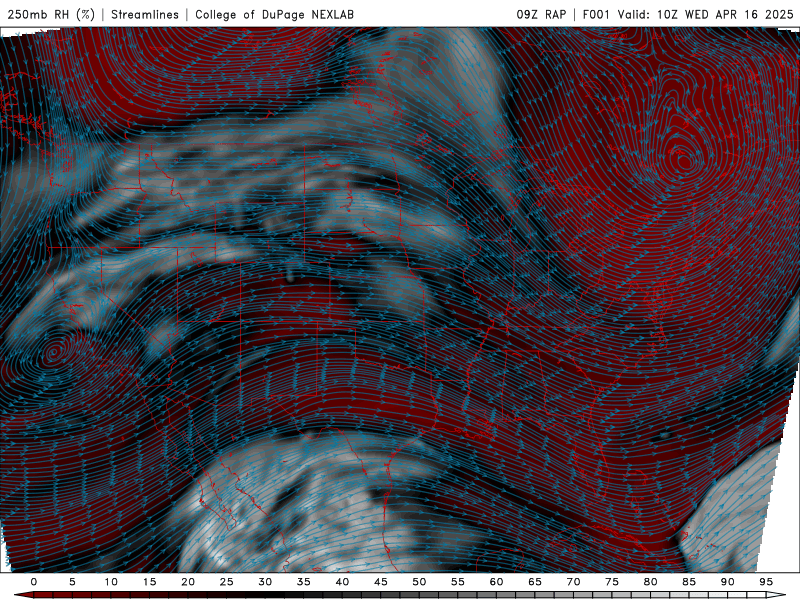Click the '50' colorbar label

click(419, 582)
